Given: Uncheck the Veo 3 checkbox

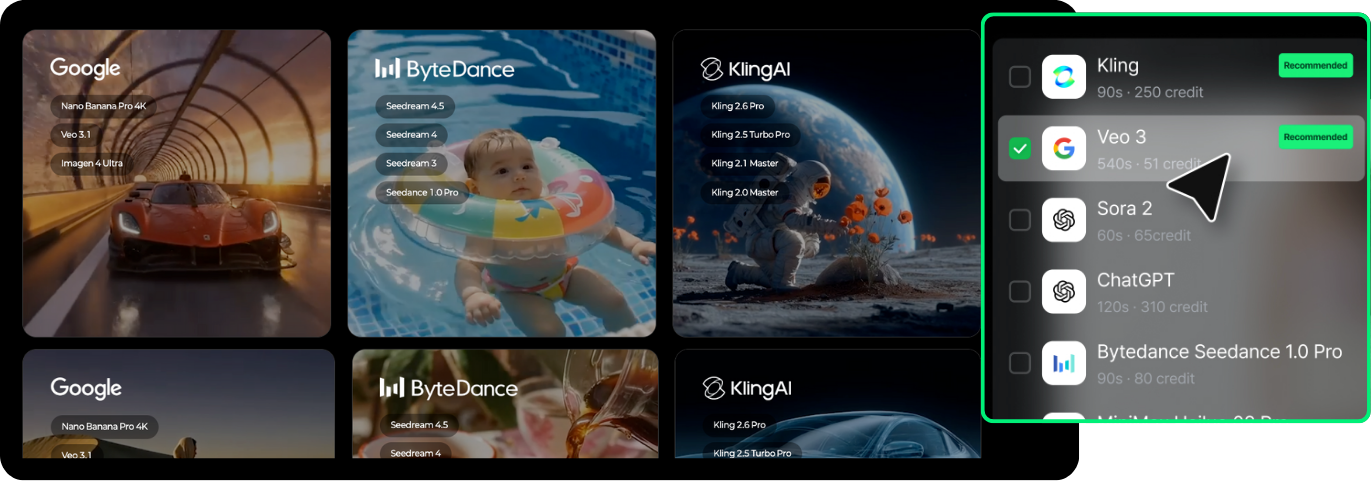Looking at the screenshot, I should pyautogui.click(x=1019, y=149).
